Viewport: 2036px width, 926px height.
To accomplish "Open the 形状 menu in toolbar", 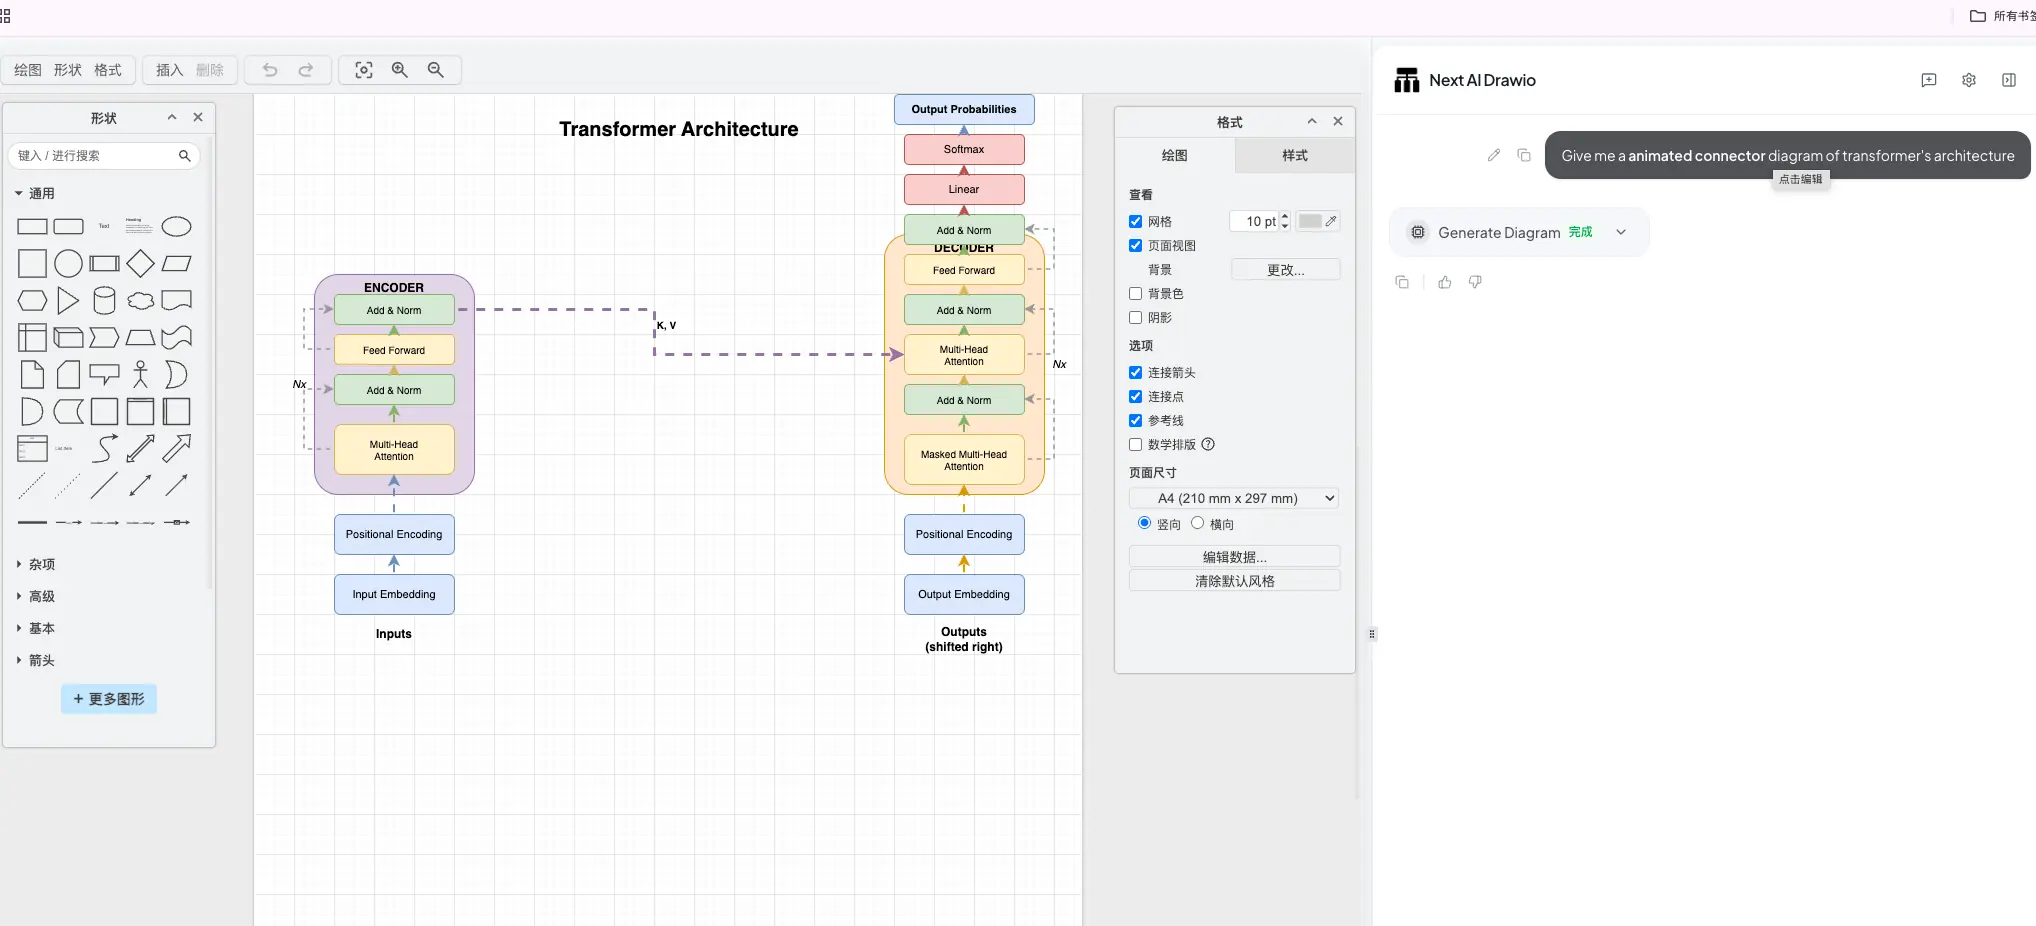I will click(67, 70).
